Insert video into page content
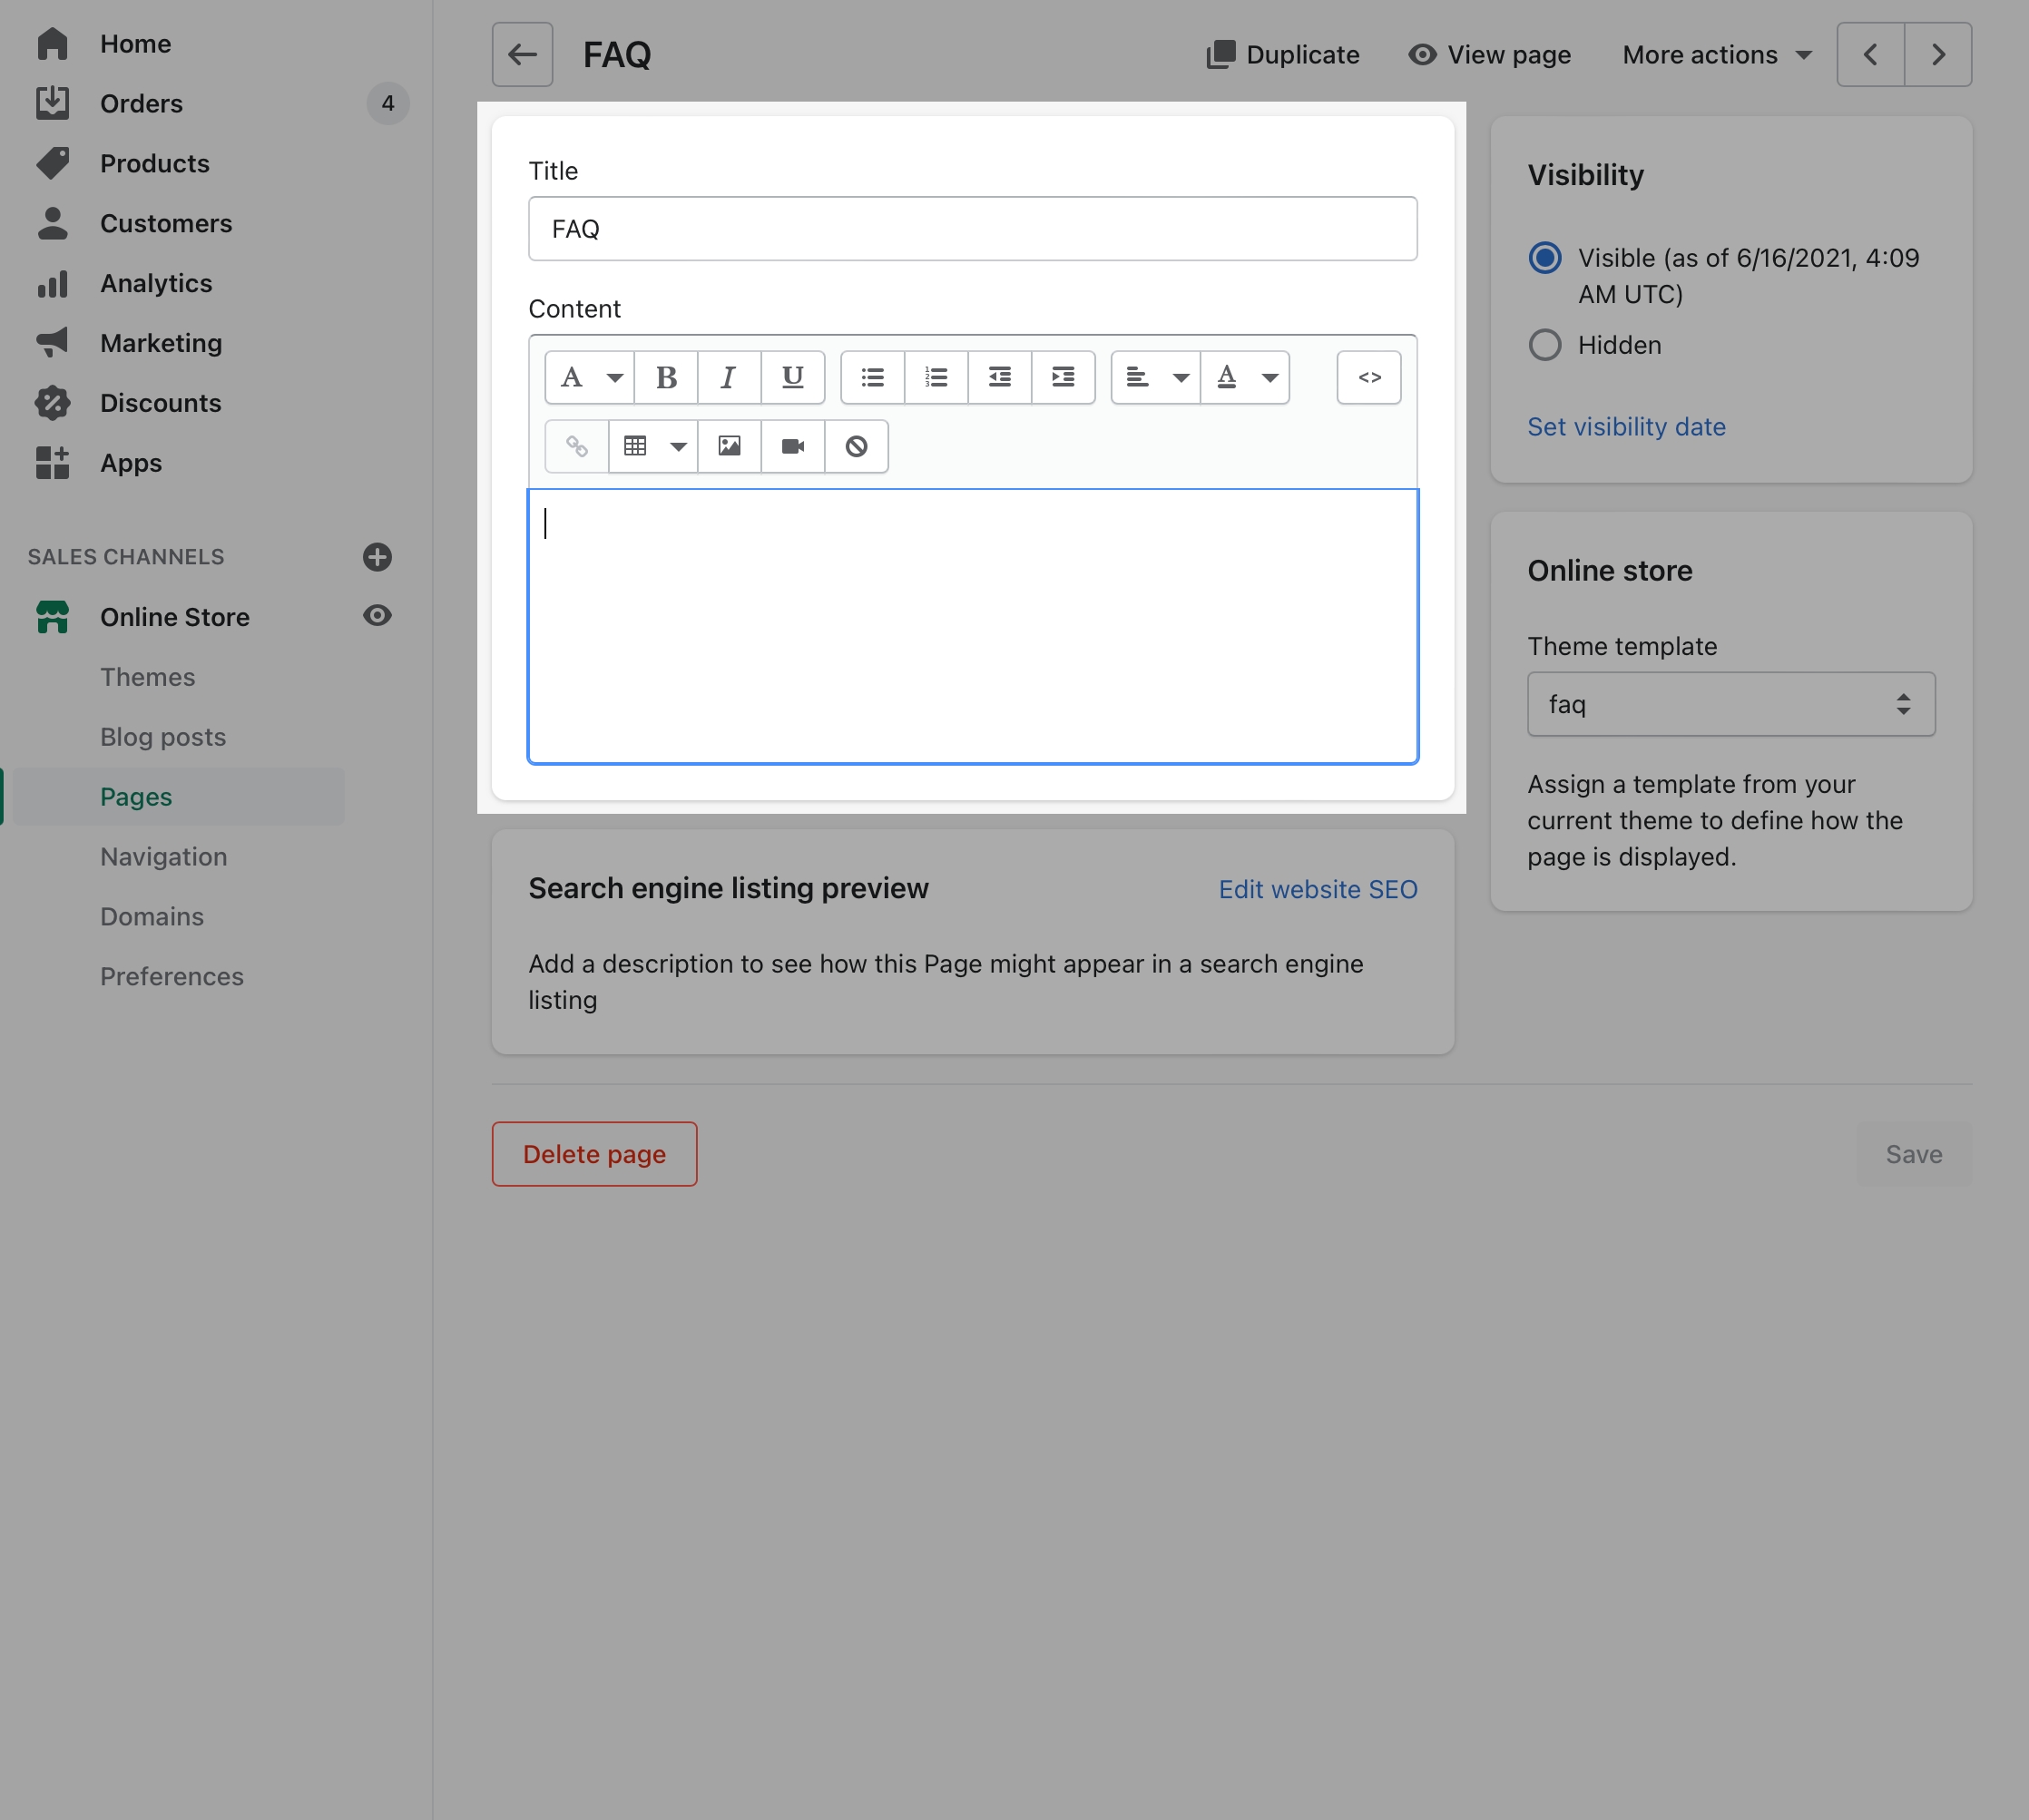 point(792,446)
